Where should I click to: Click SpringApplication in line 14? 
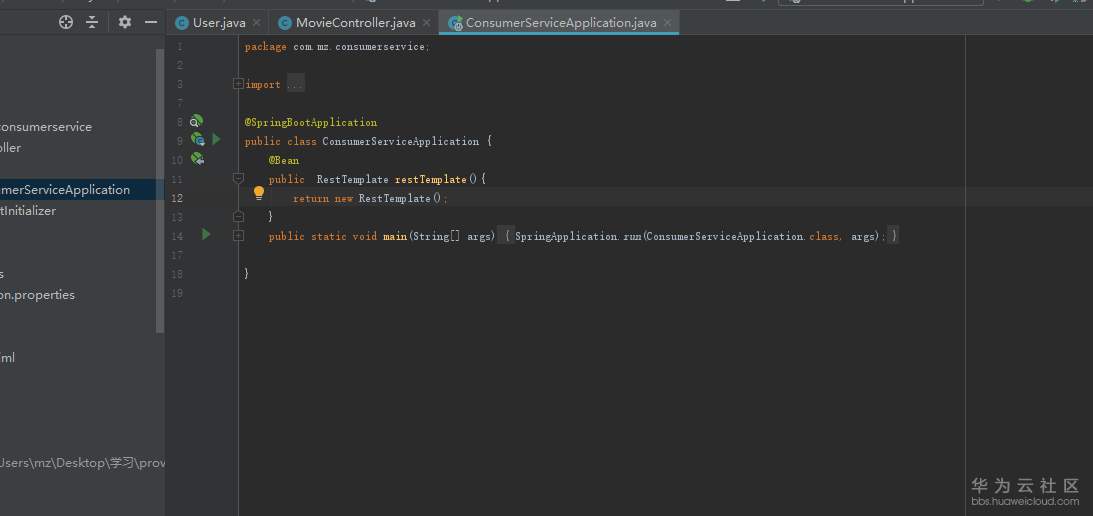coord(566,236)
